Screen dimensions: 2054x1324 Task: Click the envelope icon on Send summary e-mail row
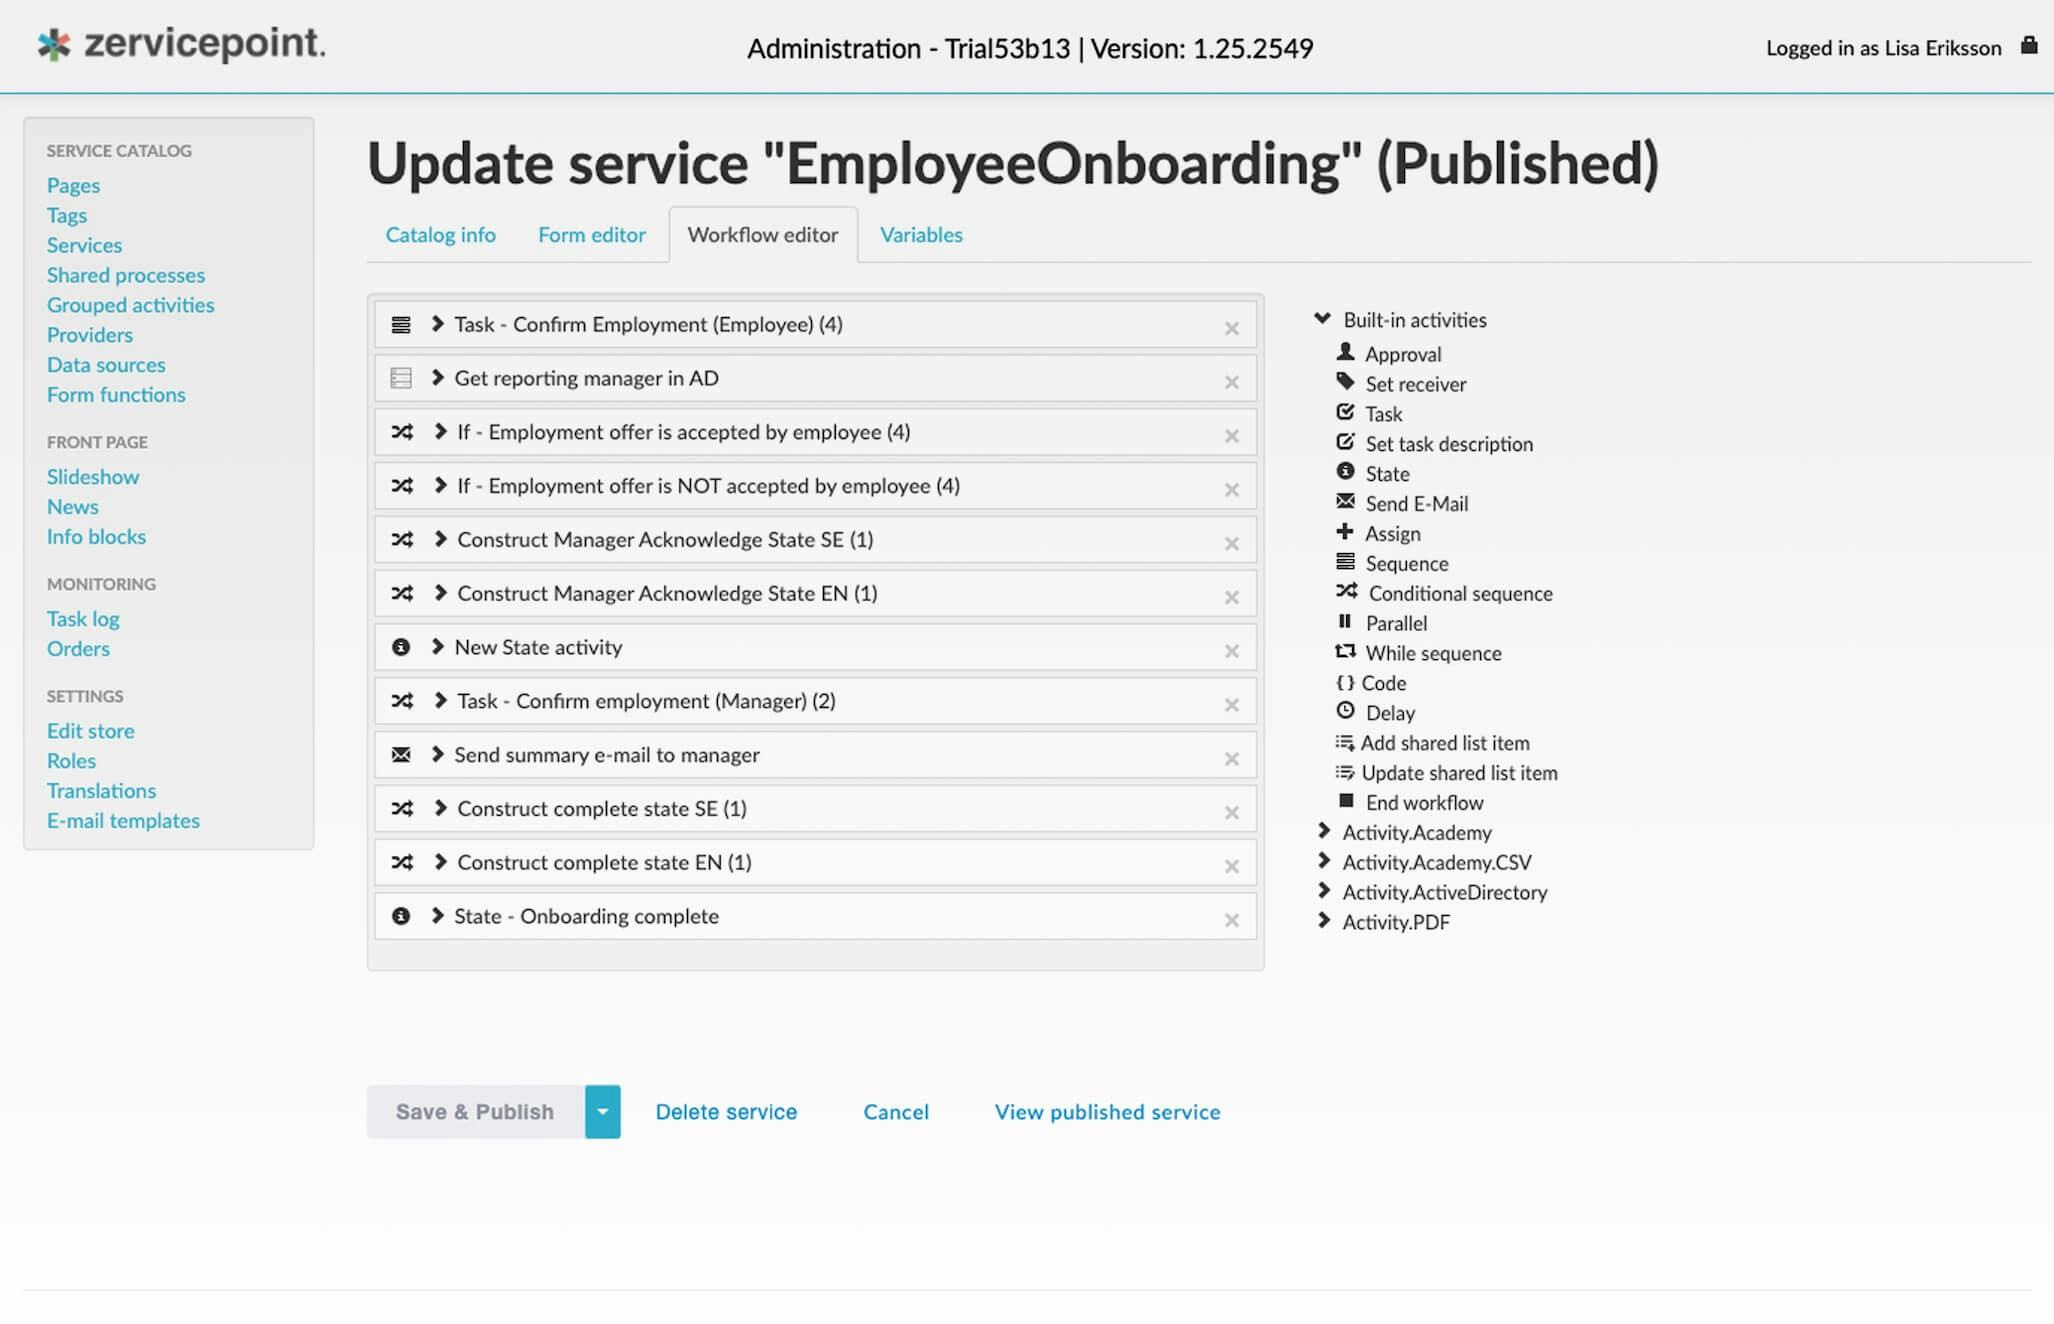tap(401, 755)
